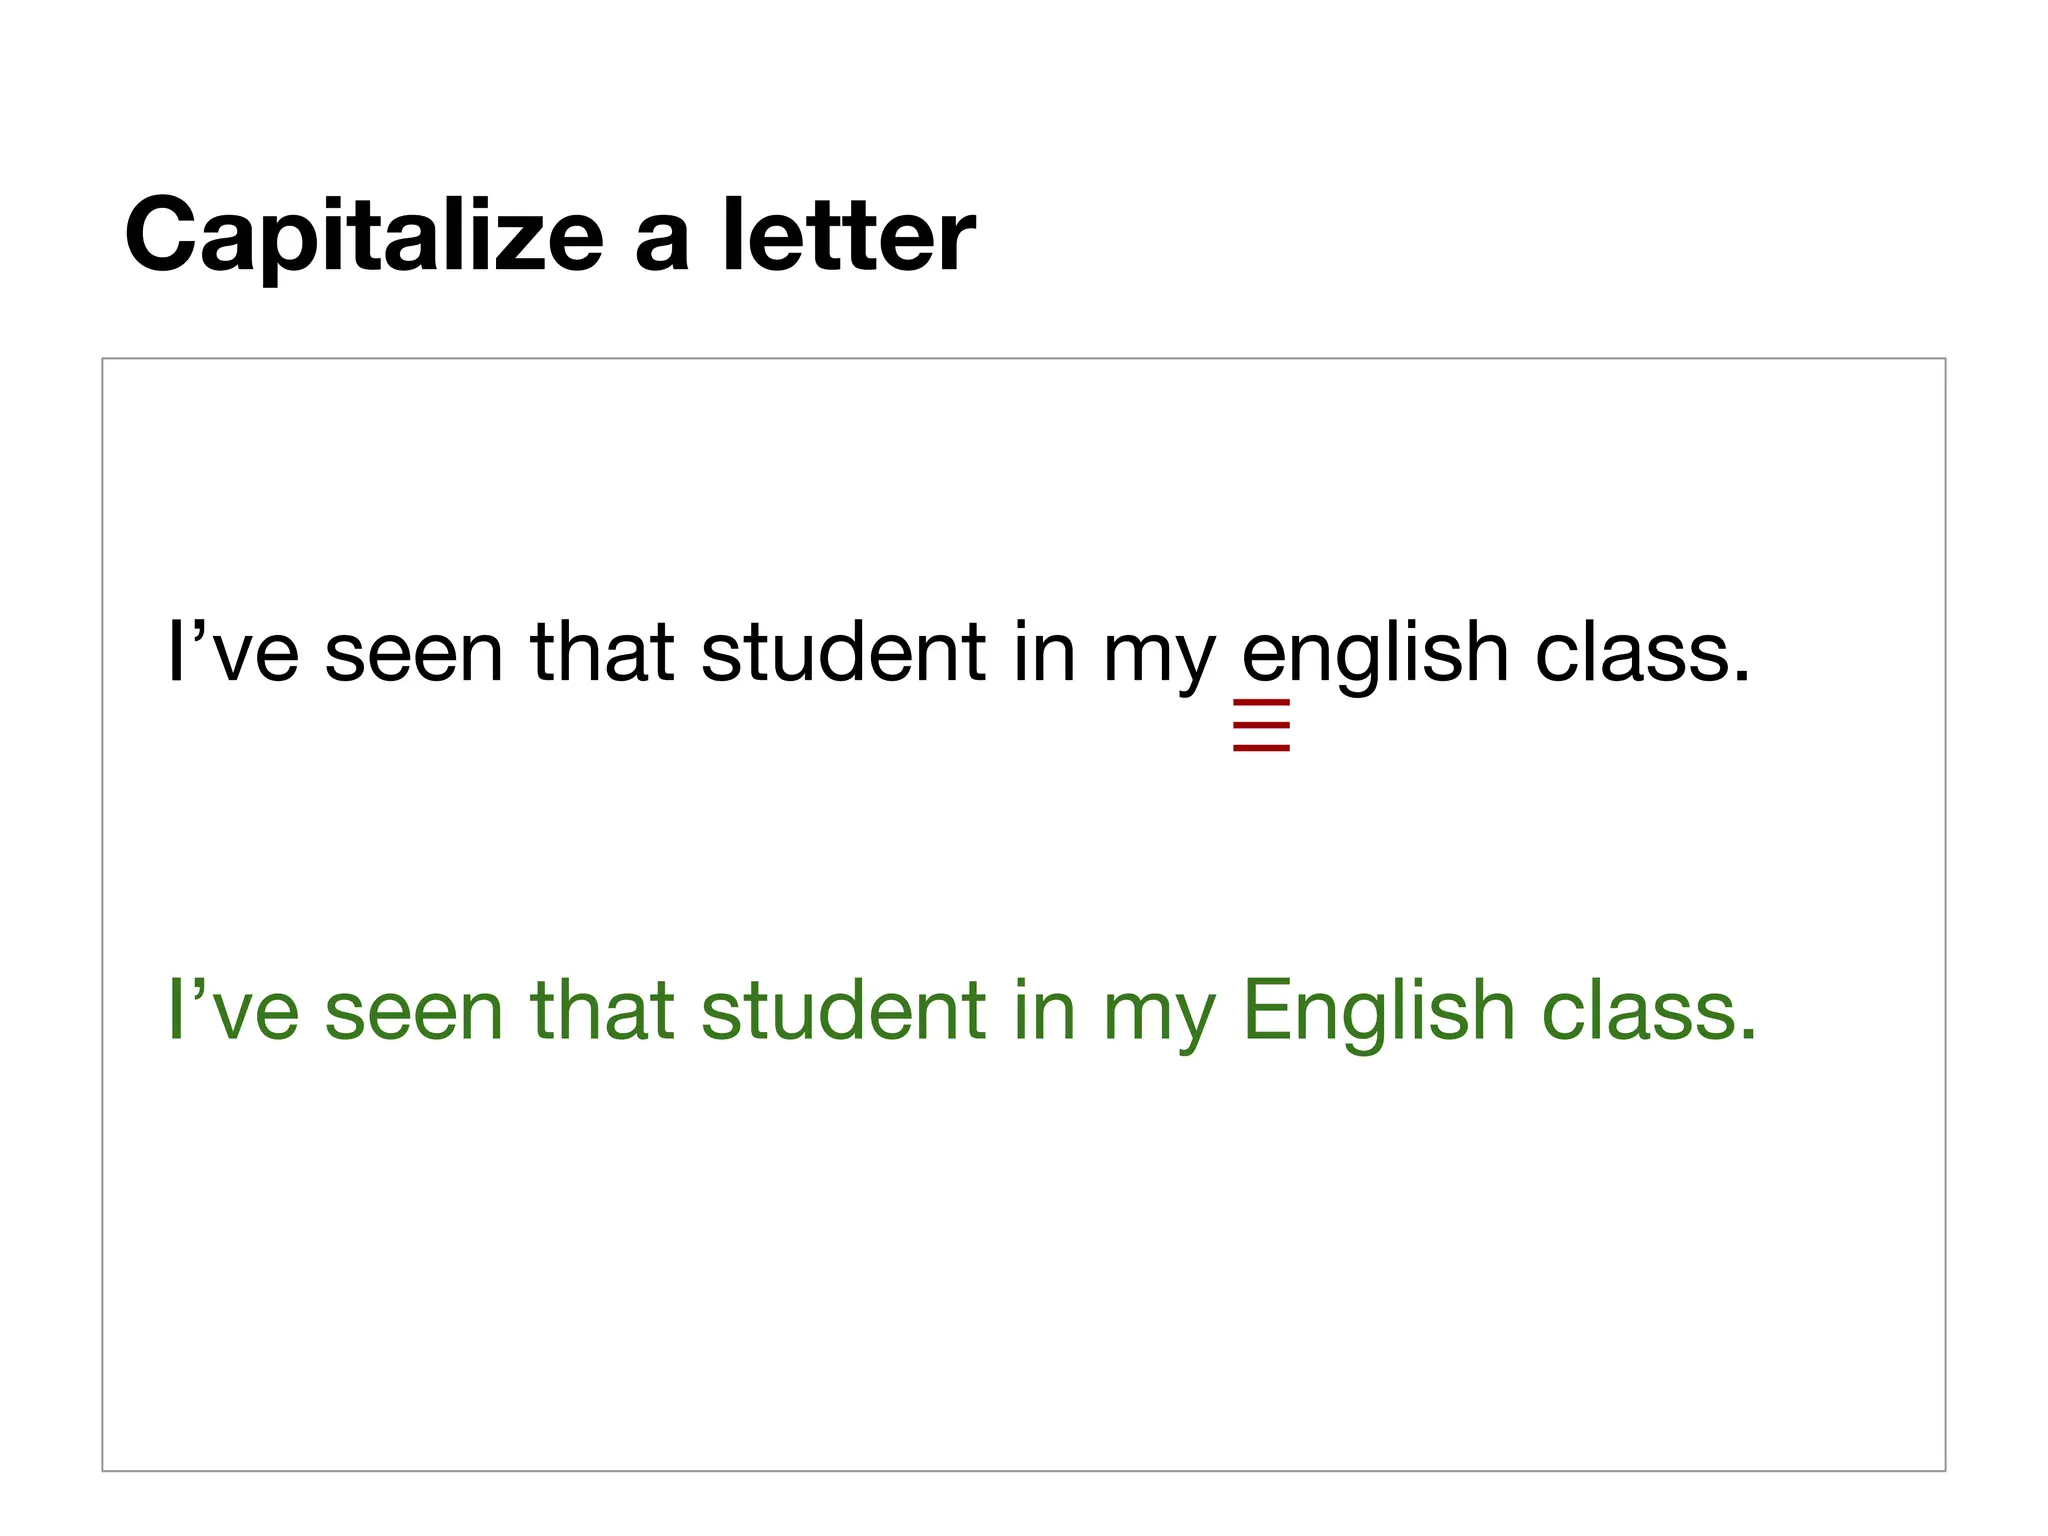Click "in" in the green sentence
2048x1536 pixels.
(1044, 1012)
